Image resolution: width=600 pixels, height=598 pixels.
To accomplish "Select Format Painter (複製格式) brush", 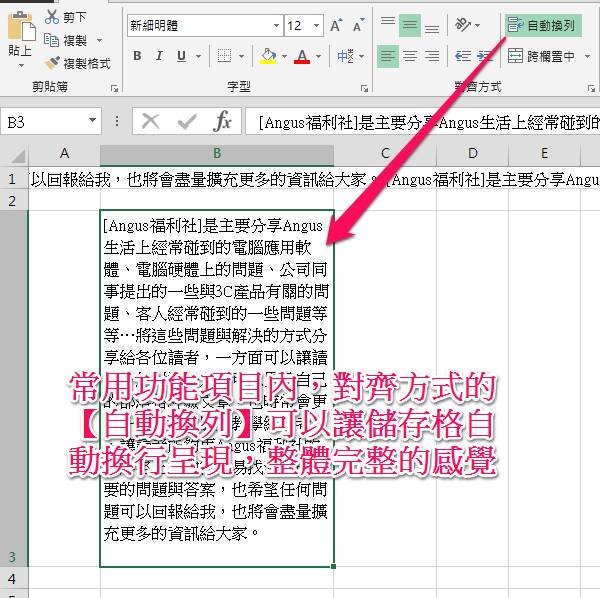I will [x=77, y=63].
